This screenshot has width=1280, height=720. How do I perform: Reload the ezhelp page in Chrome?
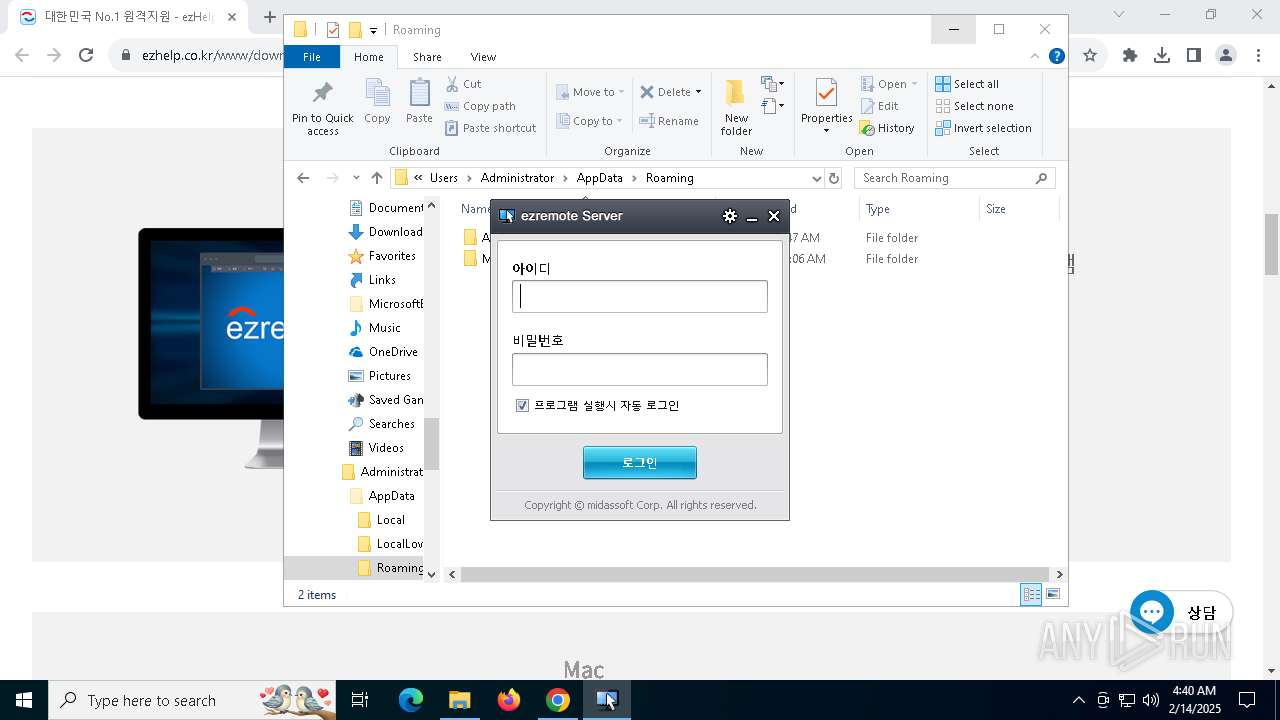point(86,55)
